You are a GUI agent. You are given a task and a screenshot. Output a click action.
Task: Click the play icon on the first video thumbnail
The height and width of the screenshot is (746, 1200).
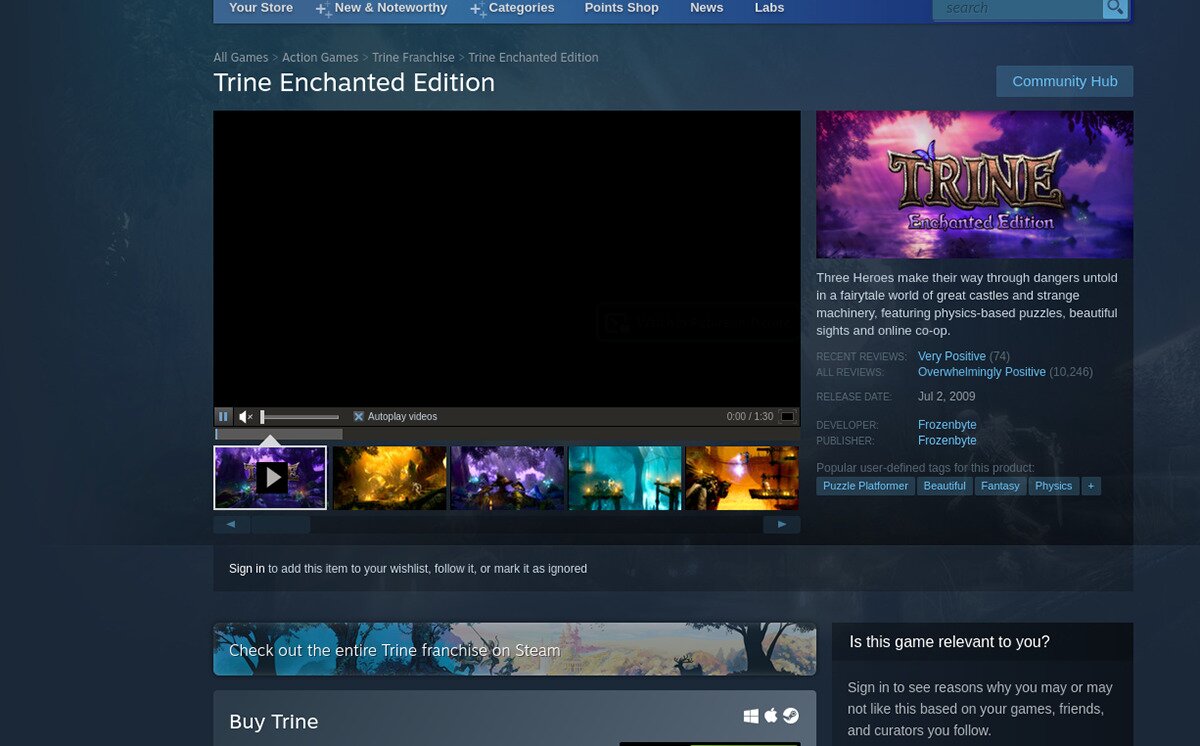[x=270, y=477]
